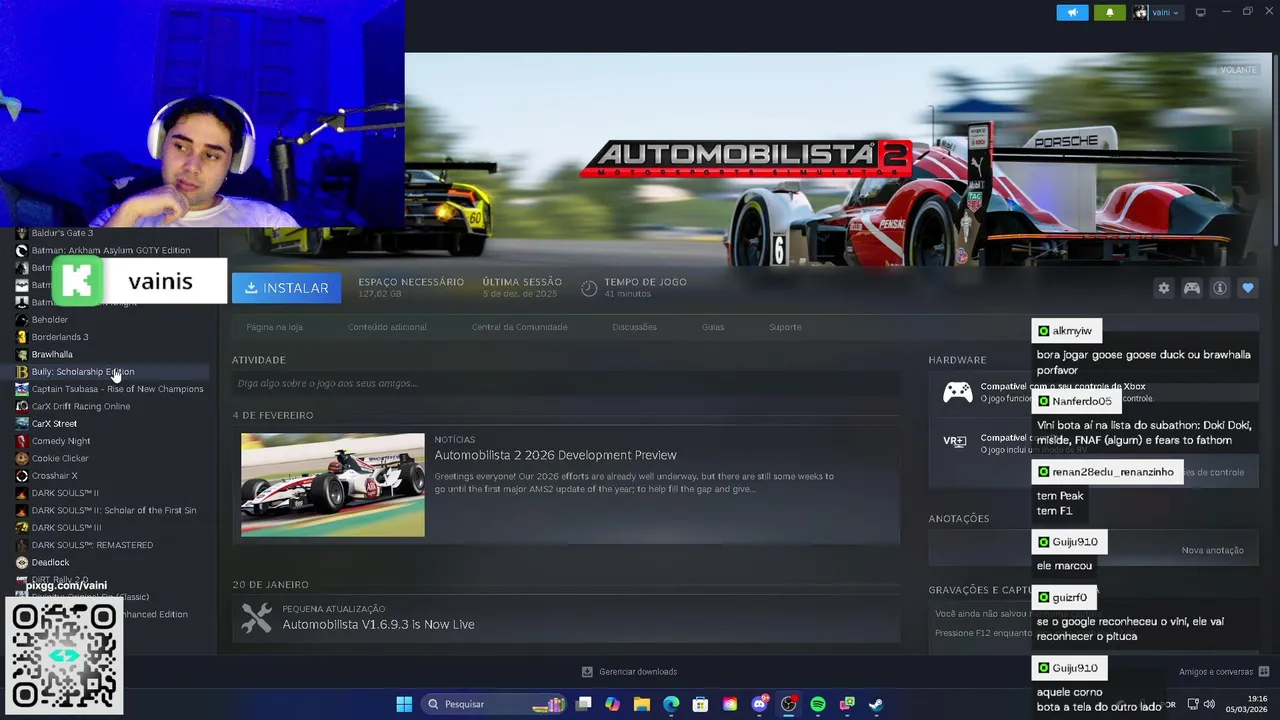Open the Página na loja tab
1280x720 pixels.
274,327
